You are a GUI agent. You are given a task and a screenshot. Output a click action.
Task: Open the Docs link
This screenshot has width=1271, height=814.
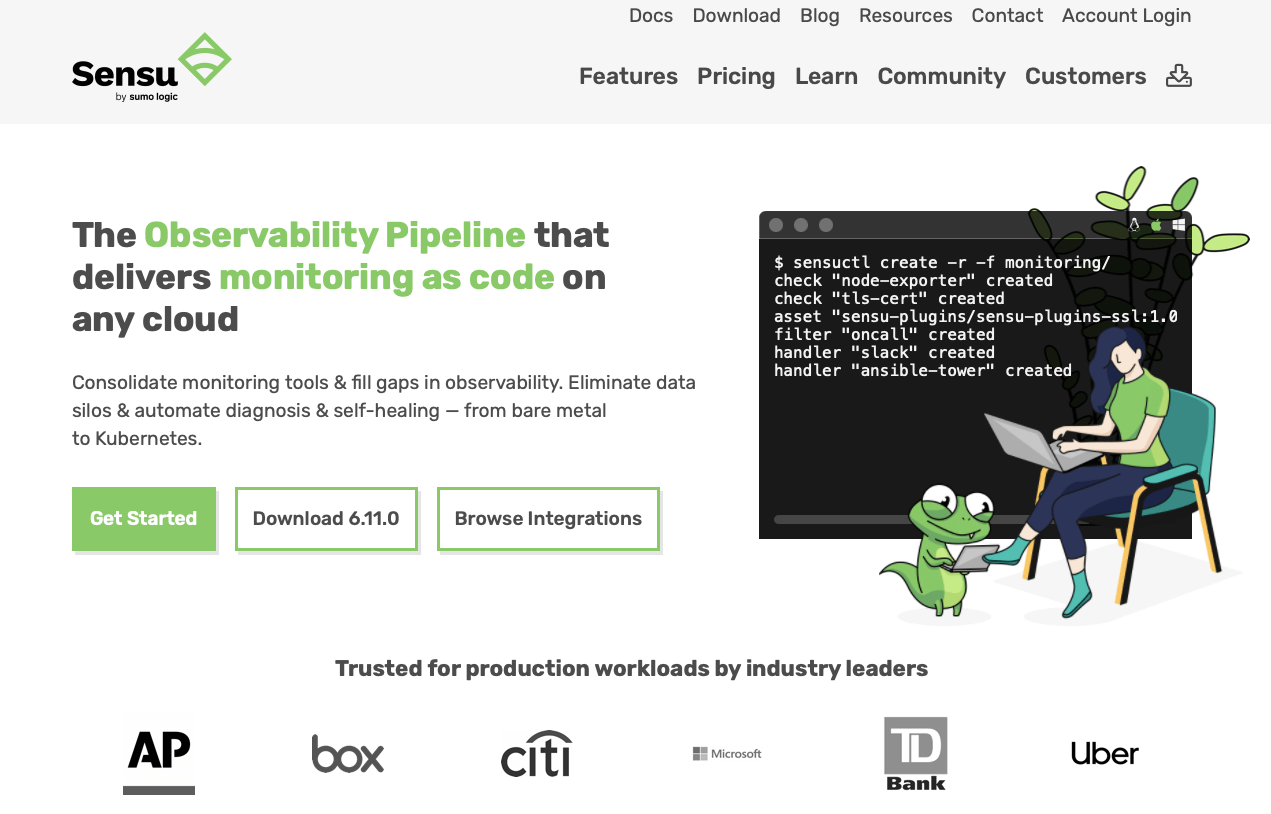click(651, 16)
